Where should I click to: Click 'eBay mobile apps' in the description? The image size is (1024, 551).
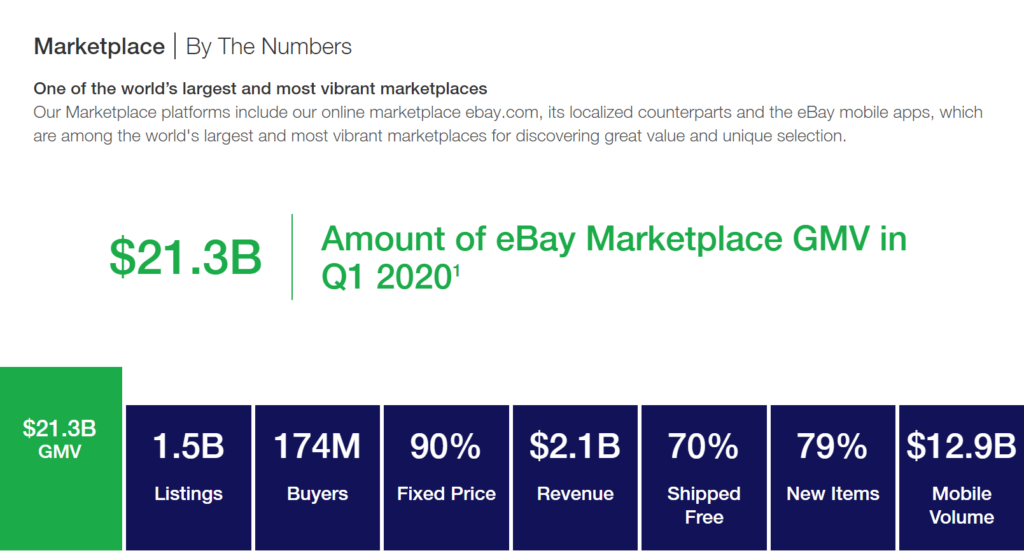click(x=837, y=112)
